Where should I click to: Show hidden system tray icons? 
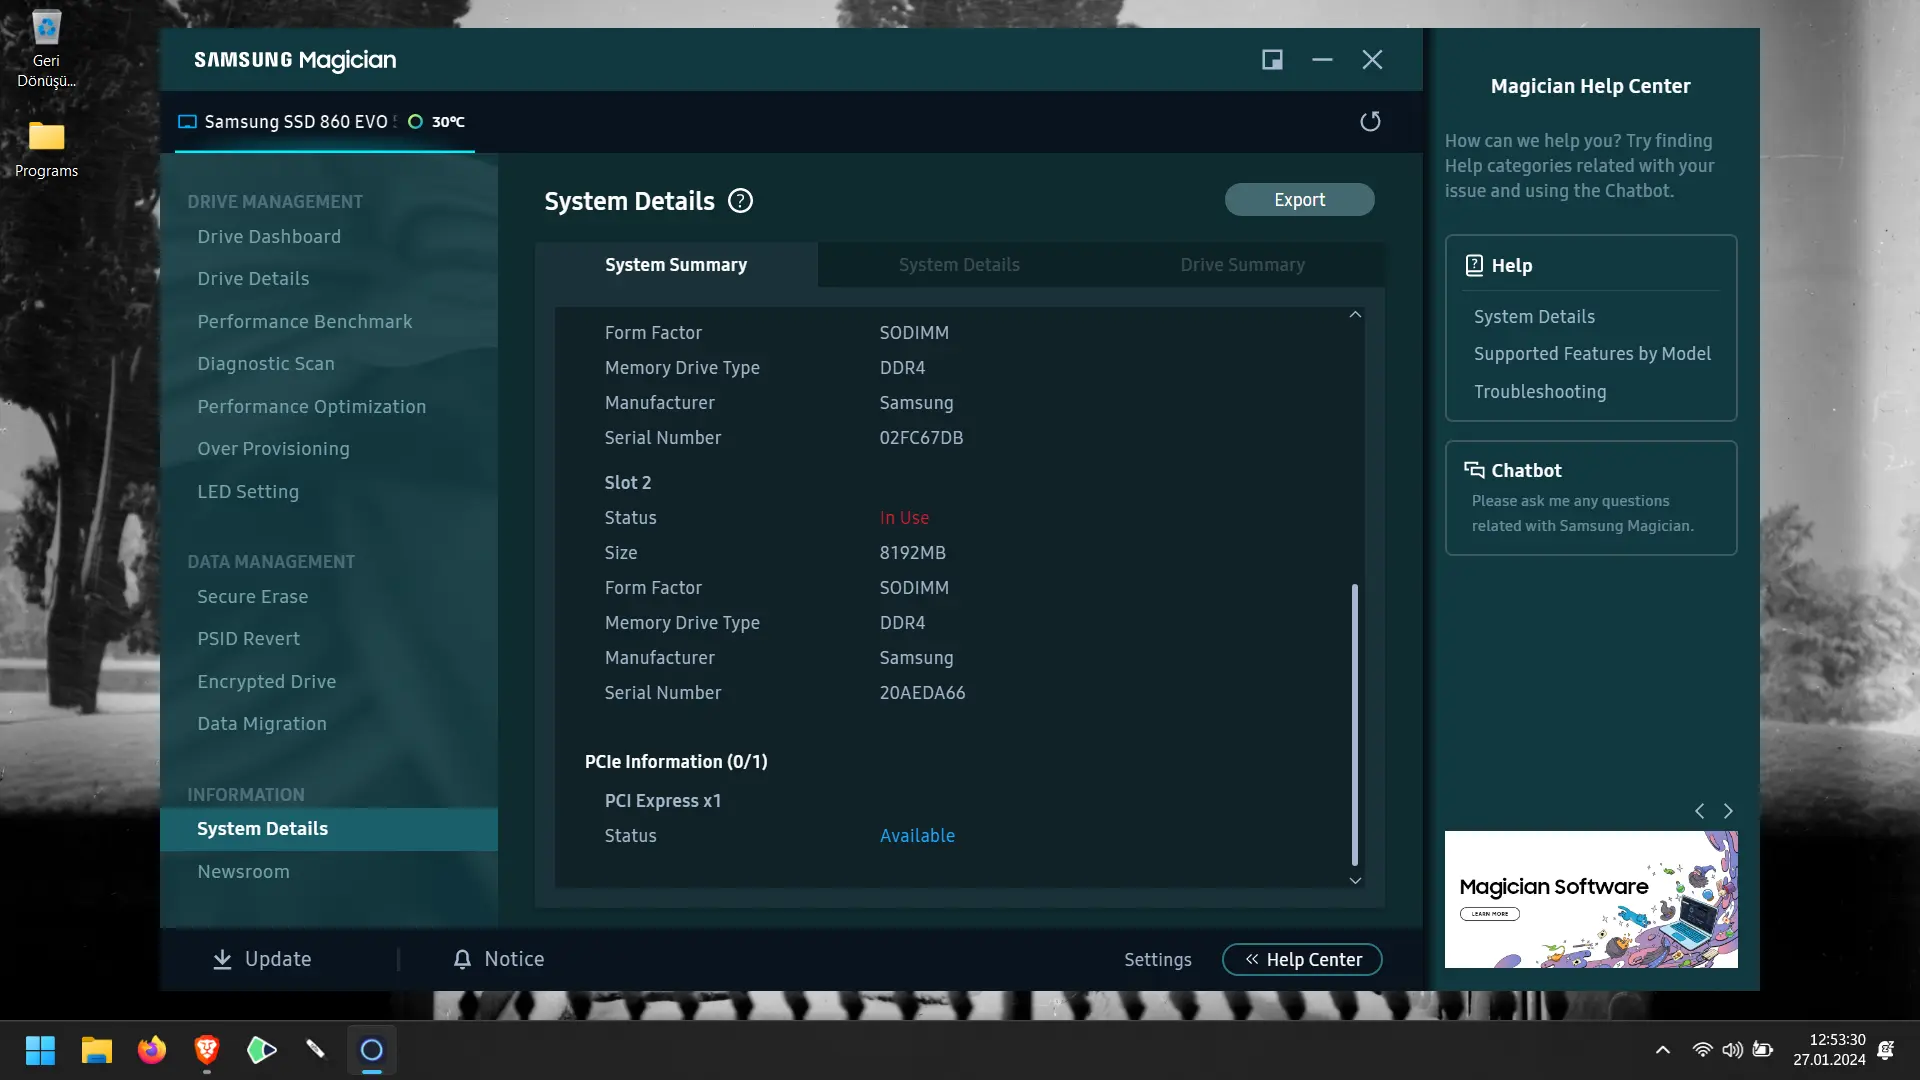[x=1663, y=1050]
